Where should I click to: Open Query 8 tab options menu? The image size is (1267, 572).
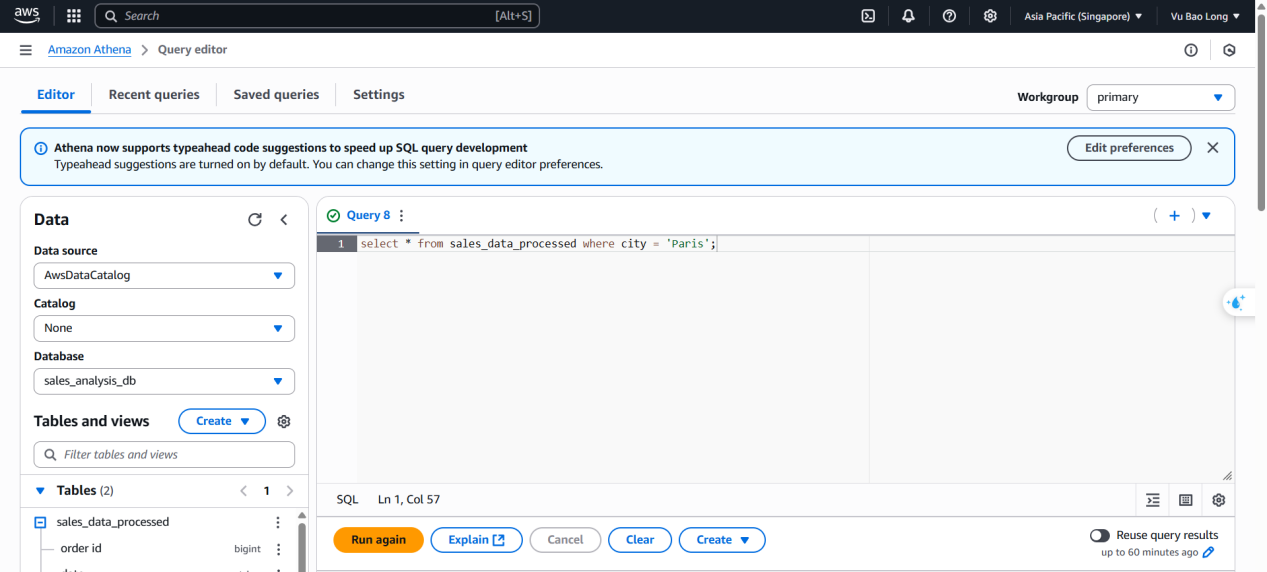pos(402,216)
